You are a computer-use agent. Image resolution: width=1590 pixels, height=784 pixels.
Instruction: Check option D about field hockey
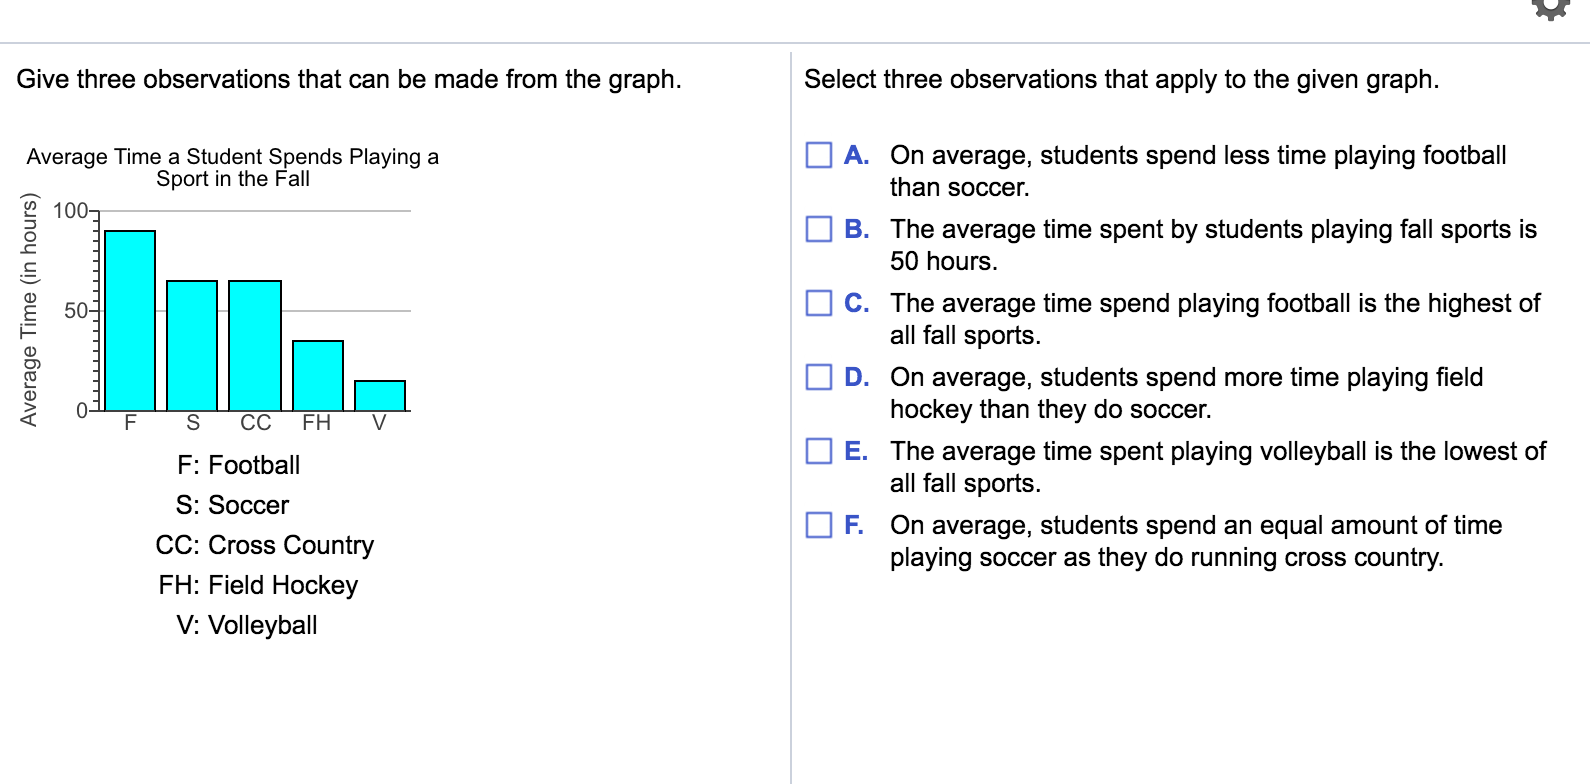tap(817, 376)
